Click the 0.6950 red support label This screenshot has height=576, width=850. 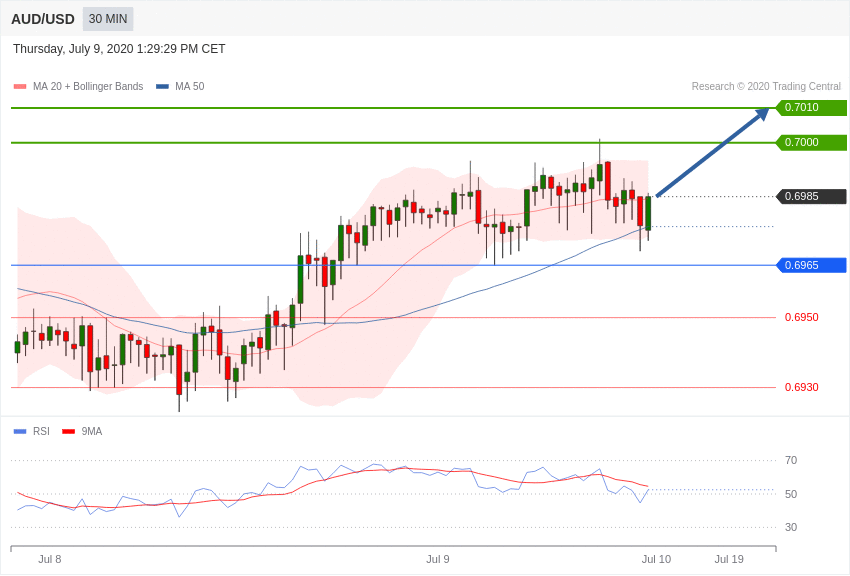[x=802, y=317]
